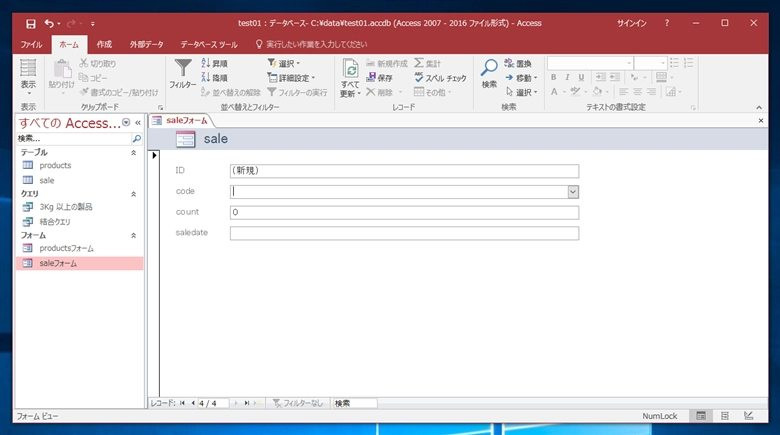Open the Help question mark icon
The width and height of the screenshot is (780, 435).
667,23
